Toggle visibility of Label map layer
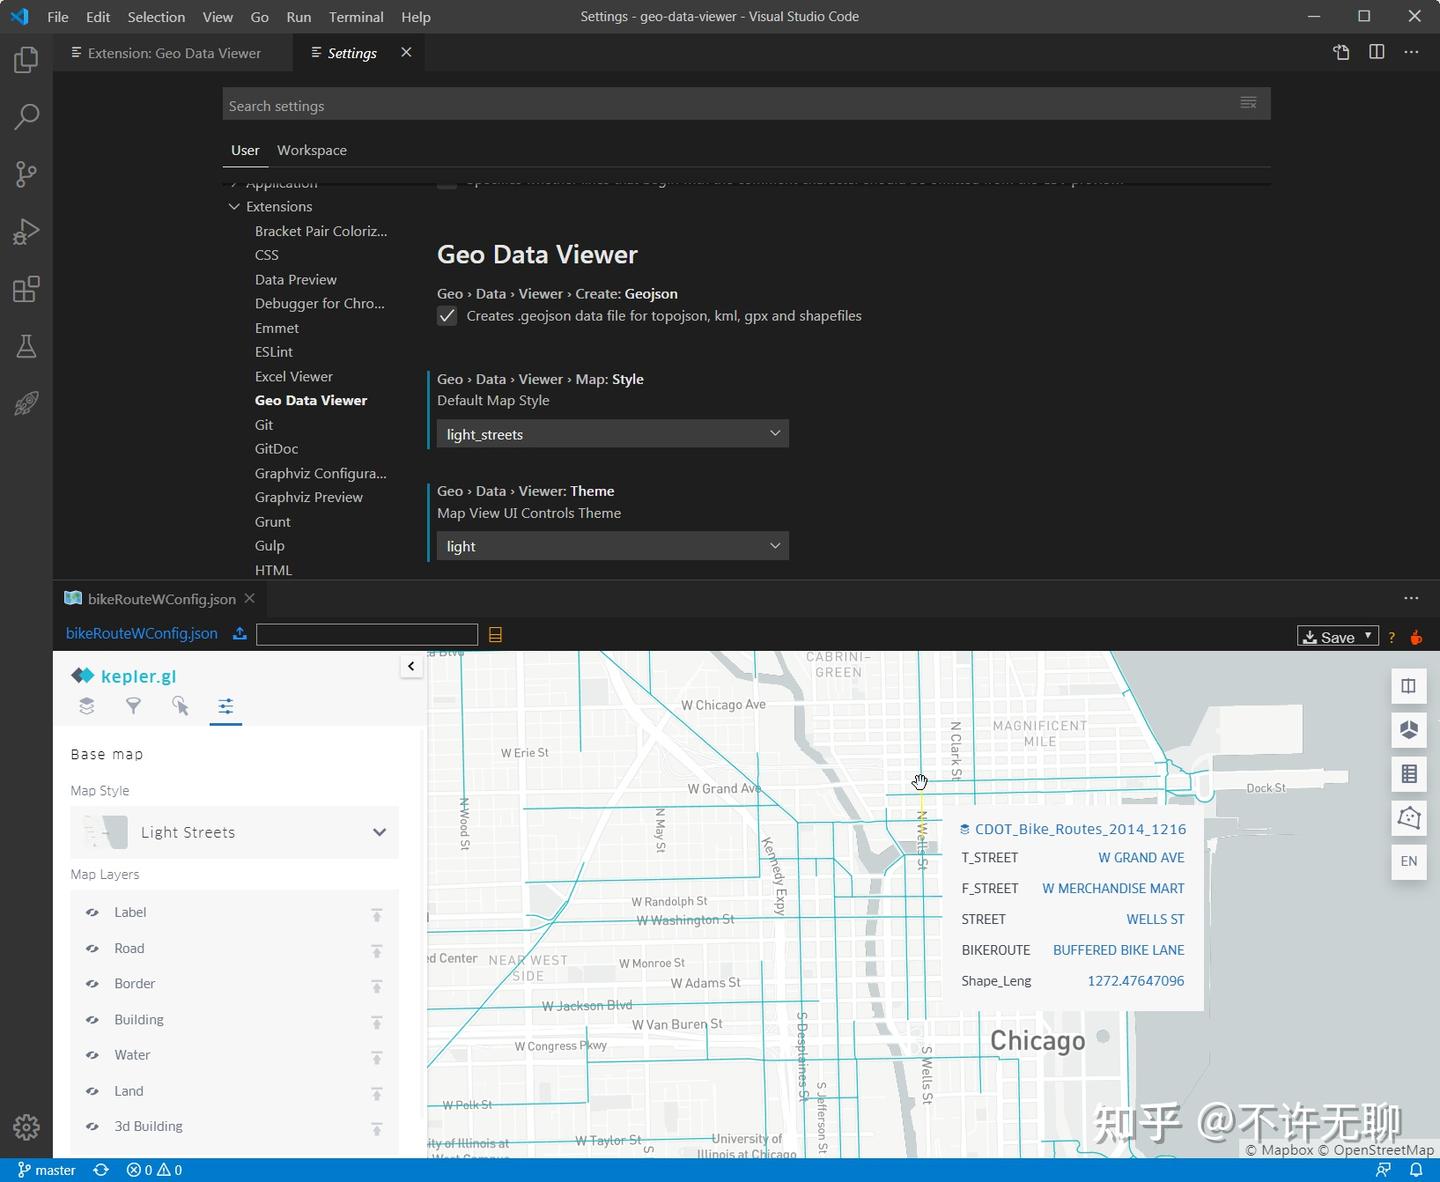Image resolution: width=1440 pixels, height=1182 pixels. coord(92,913)
